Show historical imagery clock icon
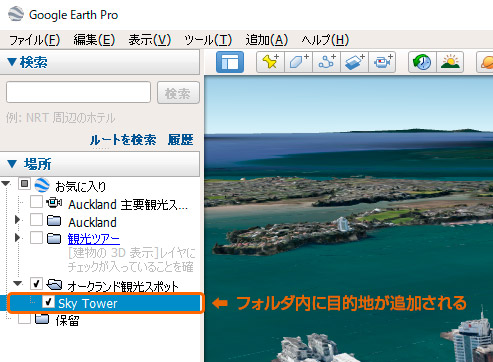The height and width of the screenshot is (362, 493). click(x=422, y=62)
